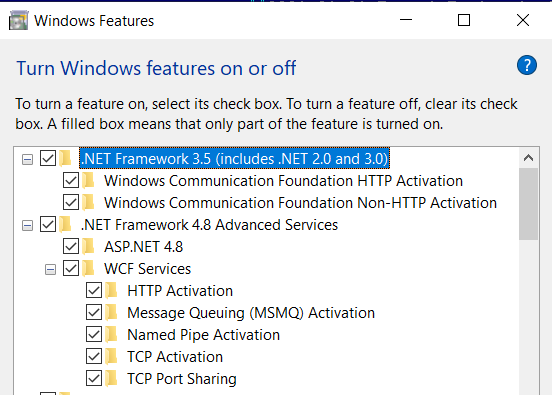The height and width of the screenshot is (395, 552).
Task: Select 'Windows Communication Foundation Non-HTTP Activation' text
Action: point(300,203)
